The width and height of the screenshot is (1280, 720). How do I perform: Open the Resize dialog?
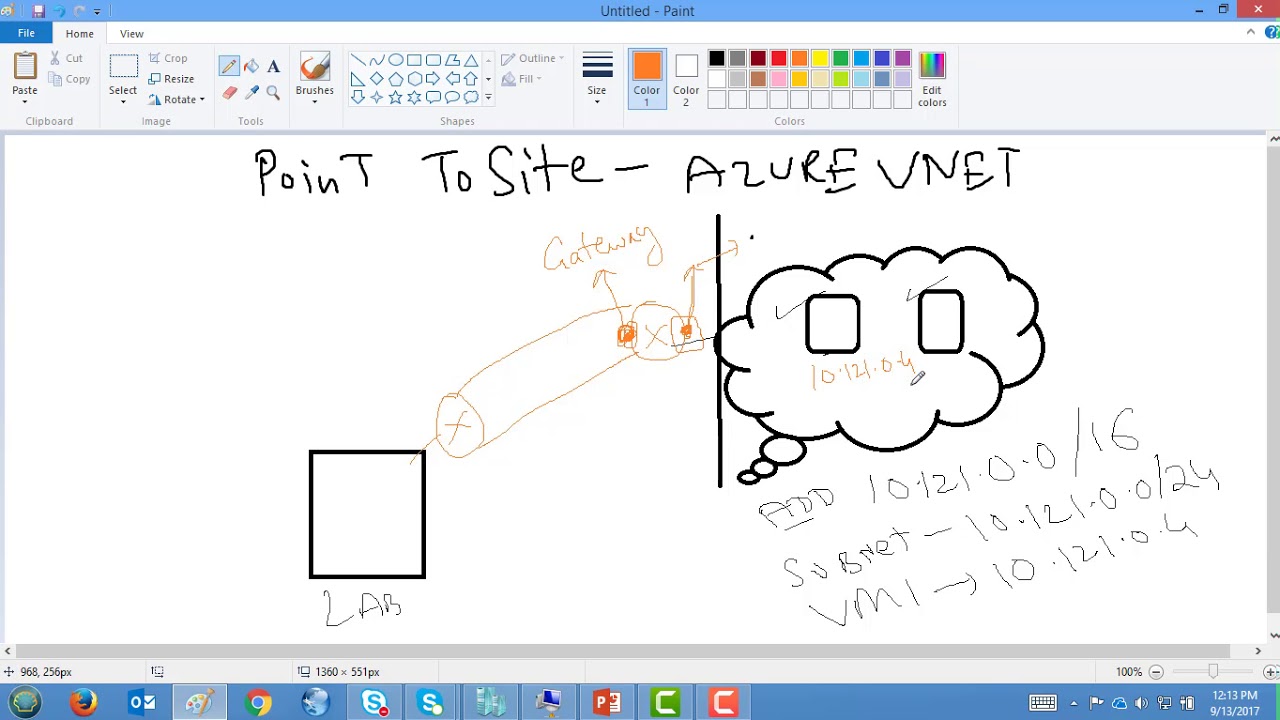[171, 79]
